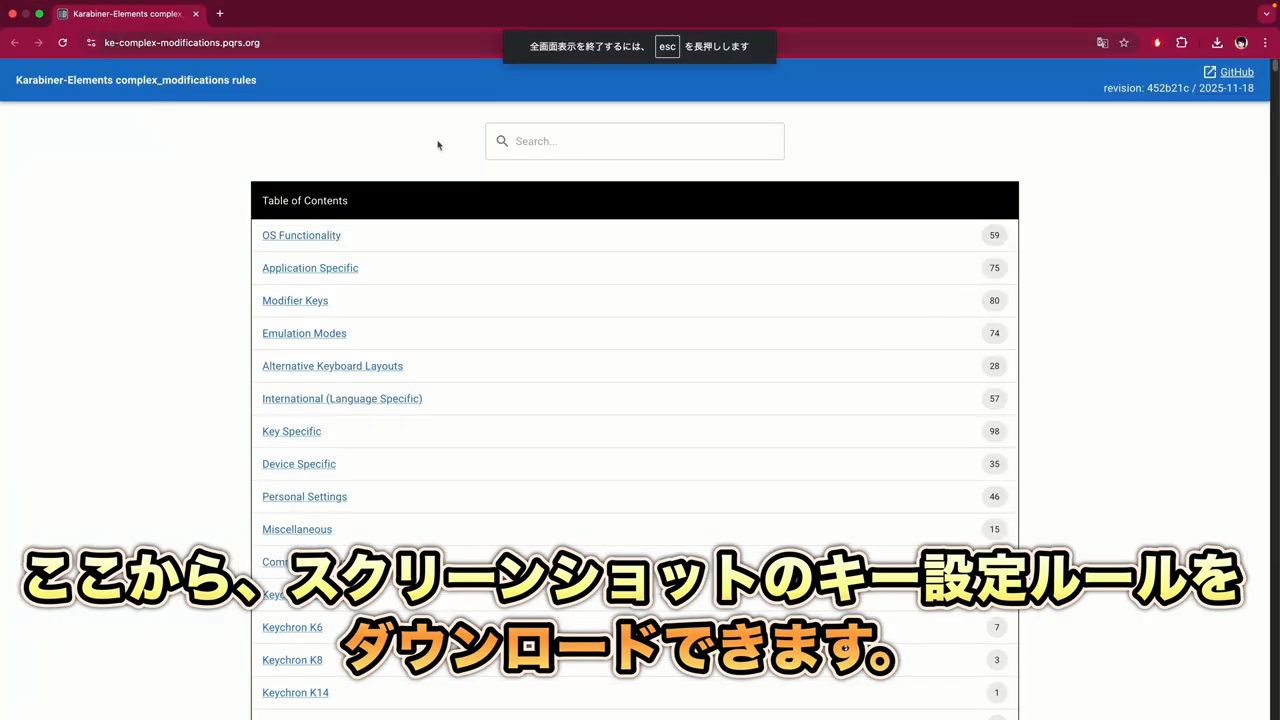1280x720 pixels.
Task: Open a new browser tab
Action: (x=219, y=14)
